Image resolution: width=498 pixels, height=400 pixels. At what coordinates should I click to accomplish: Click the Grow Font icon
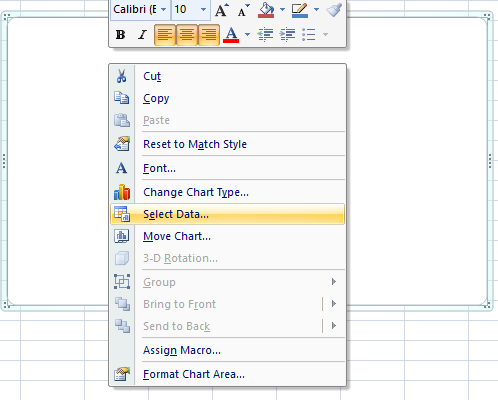(x=222, y=10)
